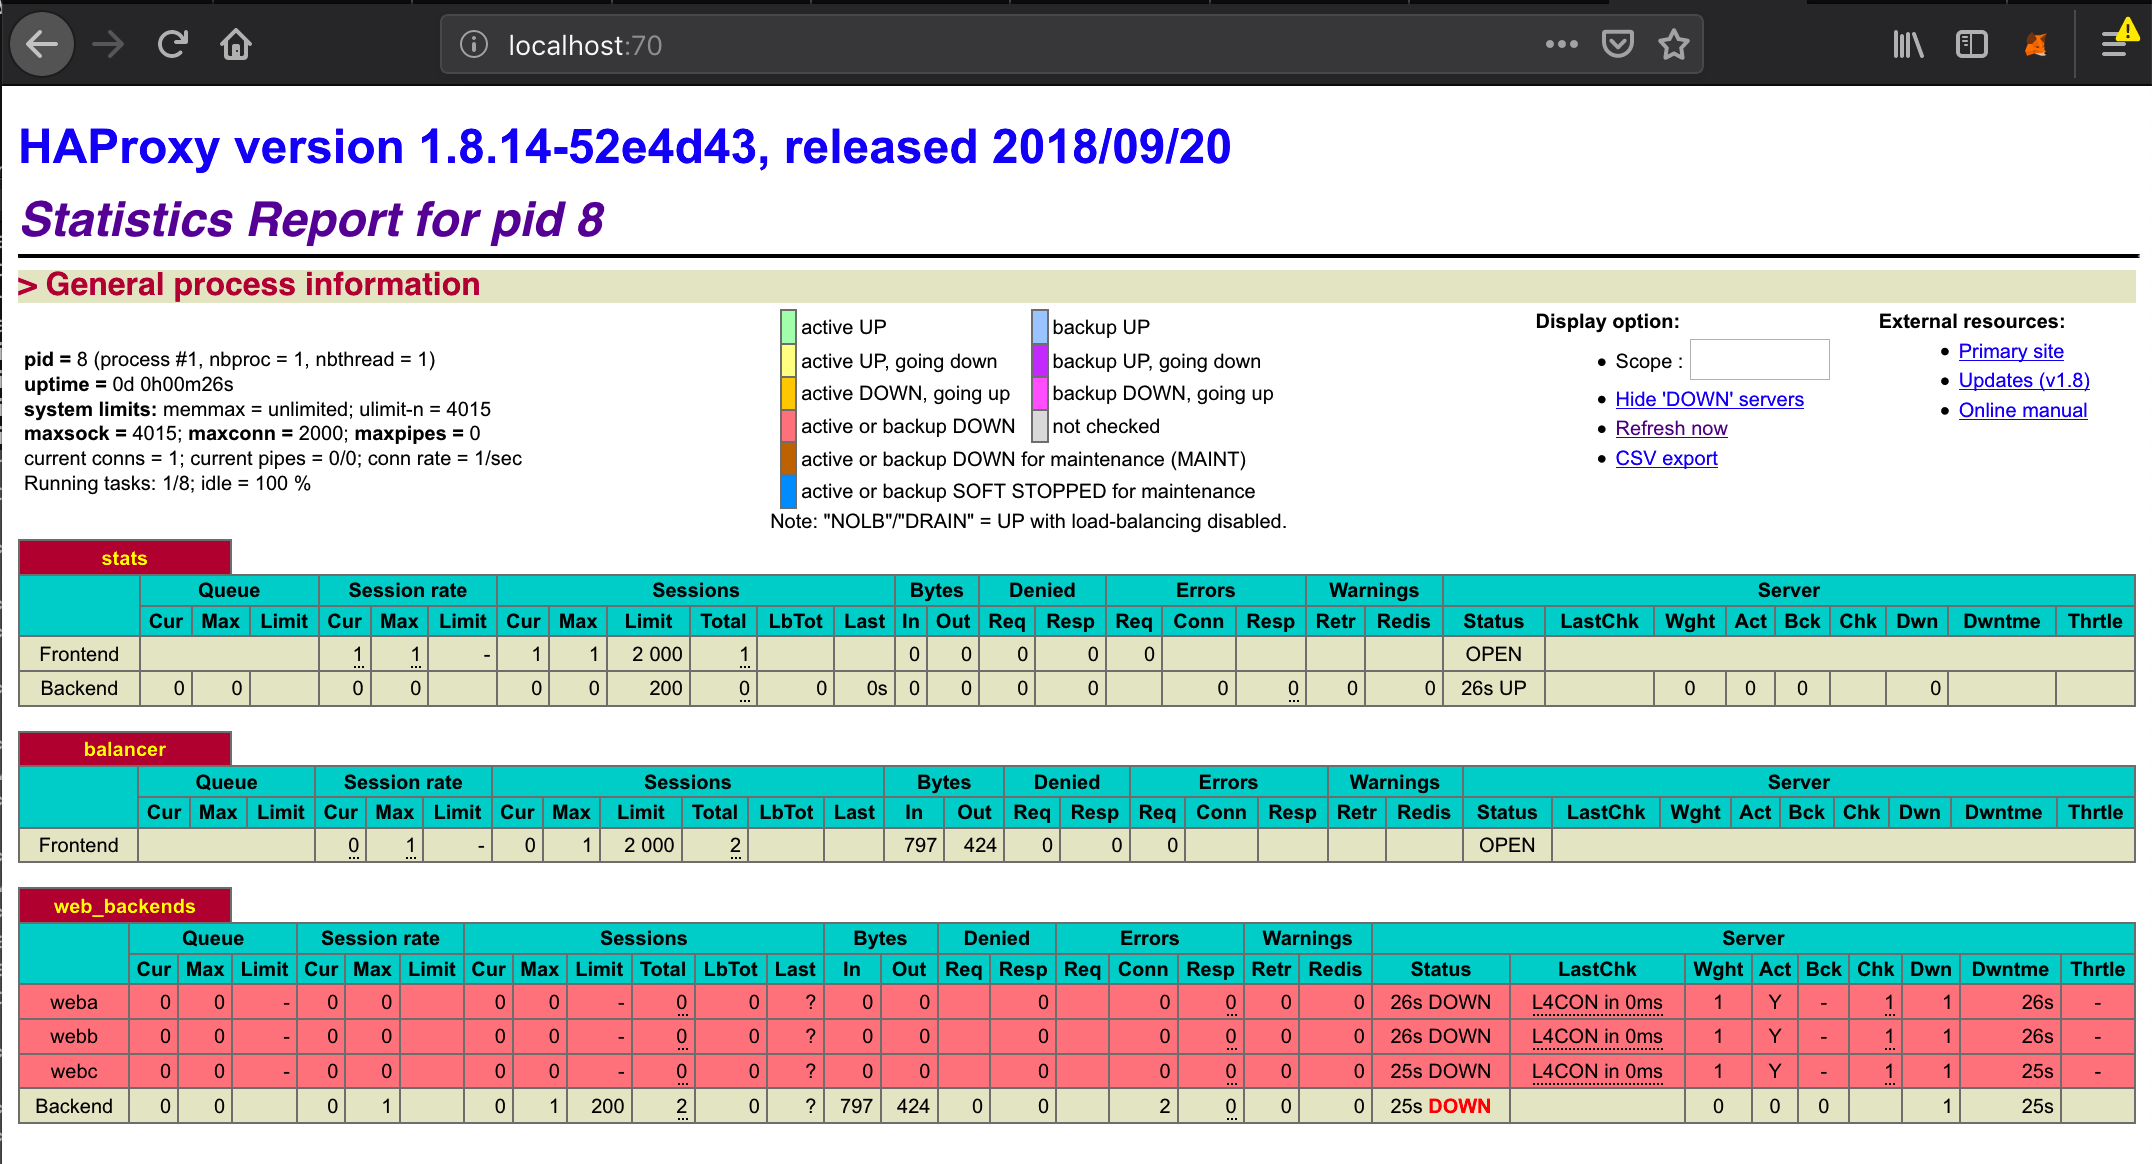
Task: Click L4CON in 0ms for weba
Action: [x=1597, y=1002]
